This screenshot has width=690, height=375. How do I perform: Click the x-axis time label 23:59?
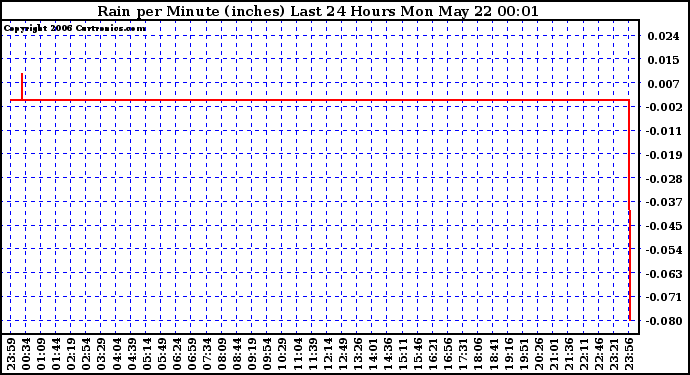pyautogui.click(x=11, y=355)
